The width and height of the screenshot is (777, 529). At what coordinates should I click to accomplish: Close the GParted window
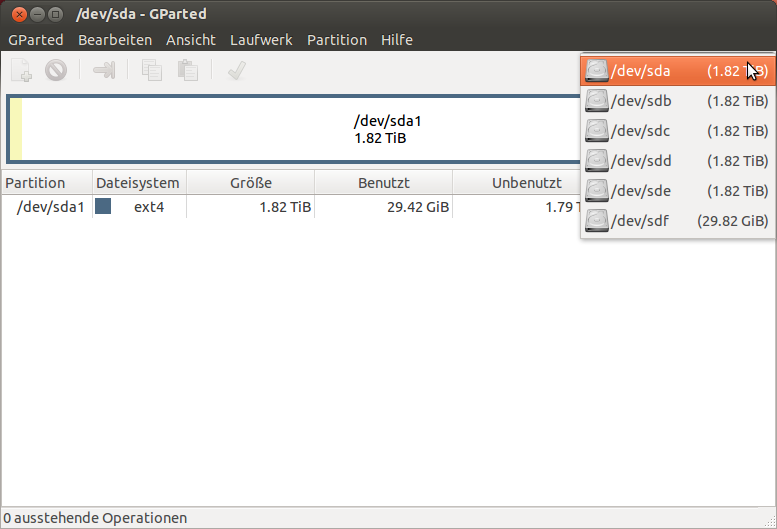pos(19,14)
